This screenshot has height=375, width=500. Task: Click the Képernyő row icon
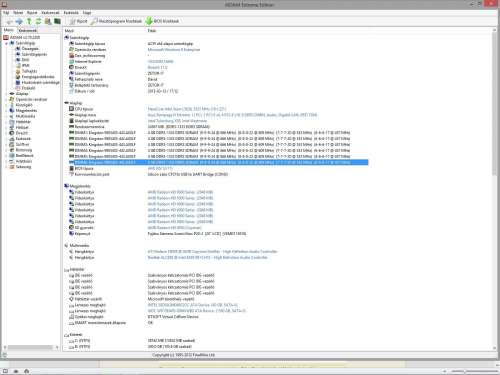[71, 234]
